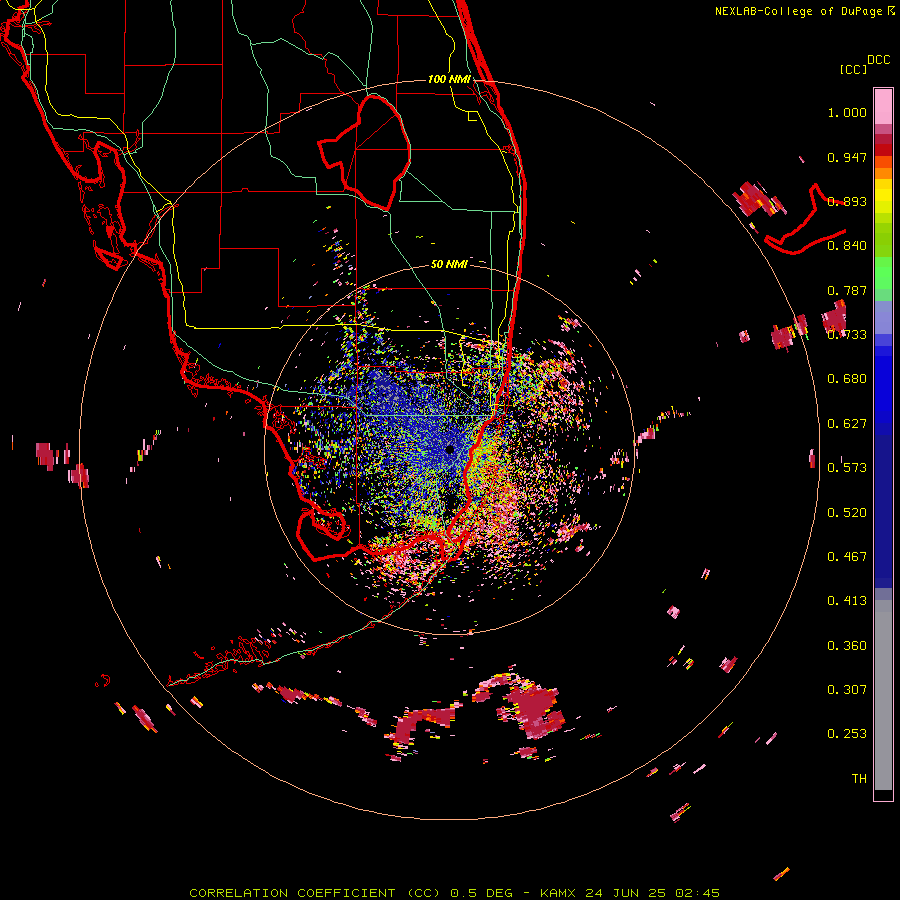
Task: Click the black KAMX radar site dot
Action: tap(450, 450)
